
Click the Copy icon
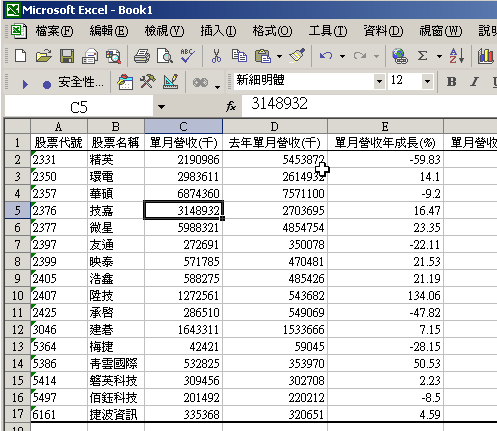coord(239,56)
